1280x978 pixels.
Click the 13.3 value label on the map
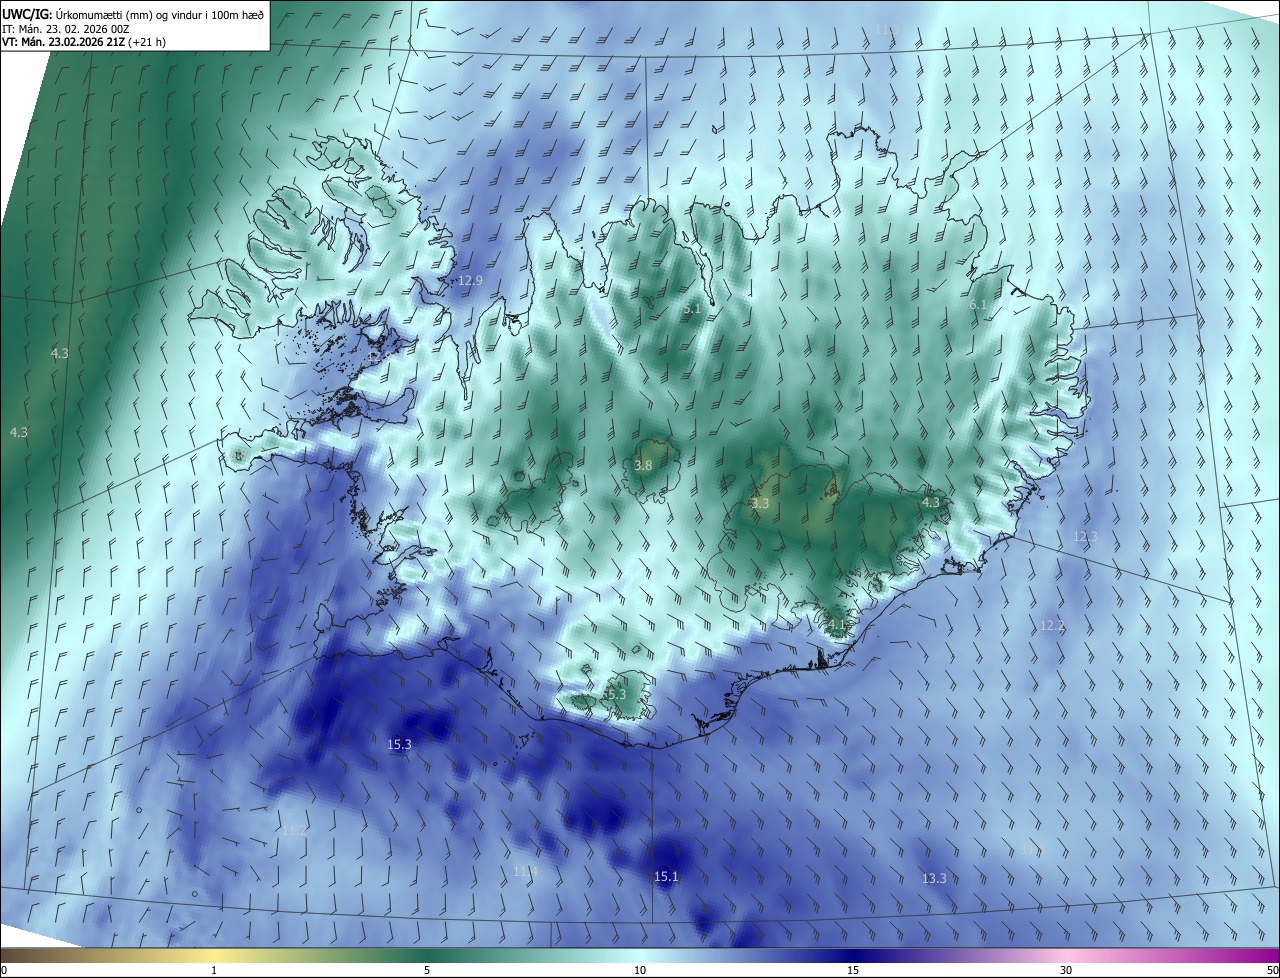pyautogui.click(x=933, y=878)
